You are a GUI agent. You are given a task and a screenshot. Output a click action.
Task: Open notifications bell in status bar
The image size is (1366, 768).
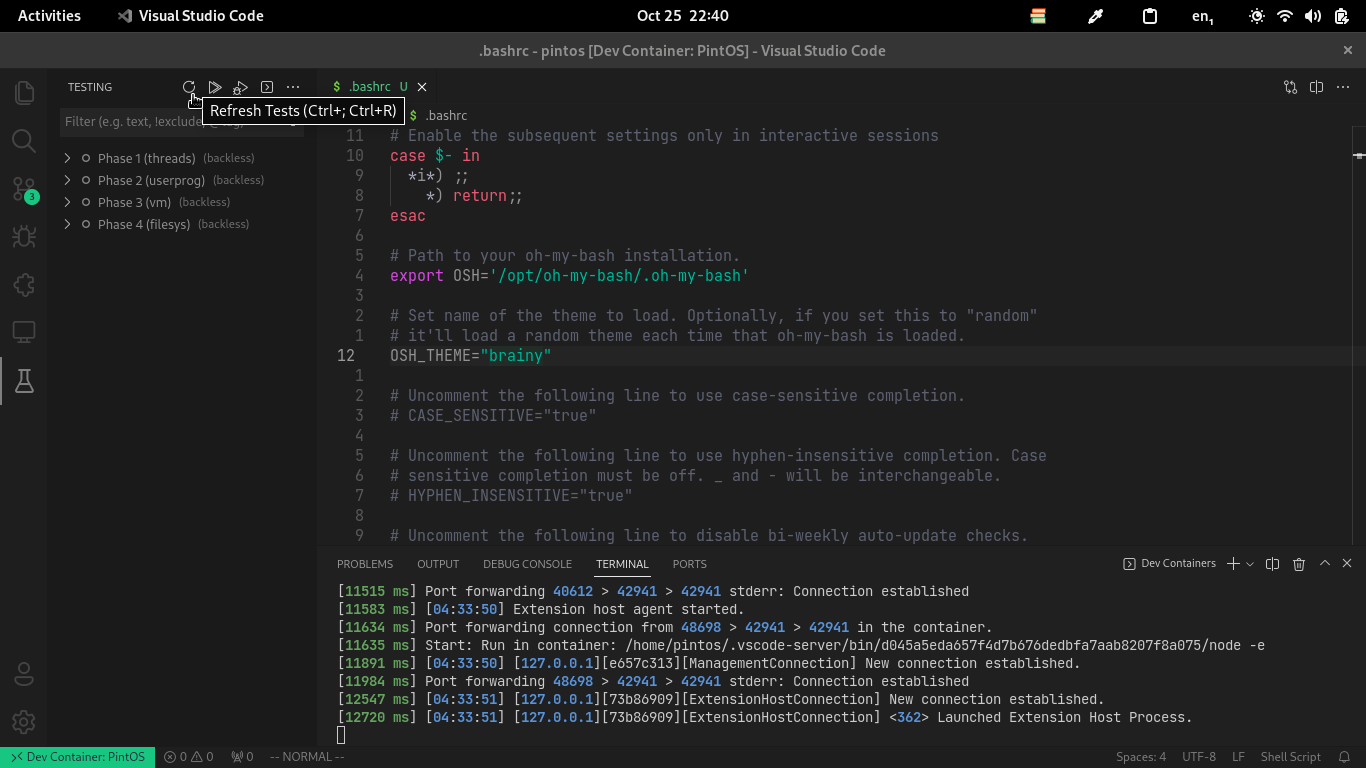pyautogui.click(x=1344, y=757)
